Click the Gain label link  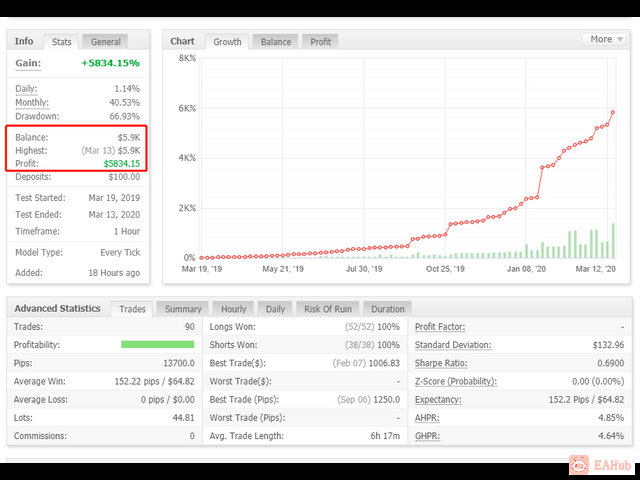pyautogui.click(x=28, y=63)
